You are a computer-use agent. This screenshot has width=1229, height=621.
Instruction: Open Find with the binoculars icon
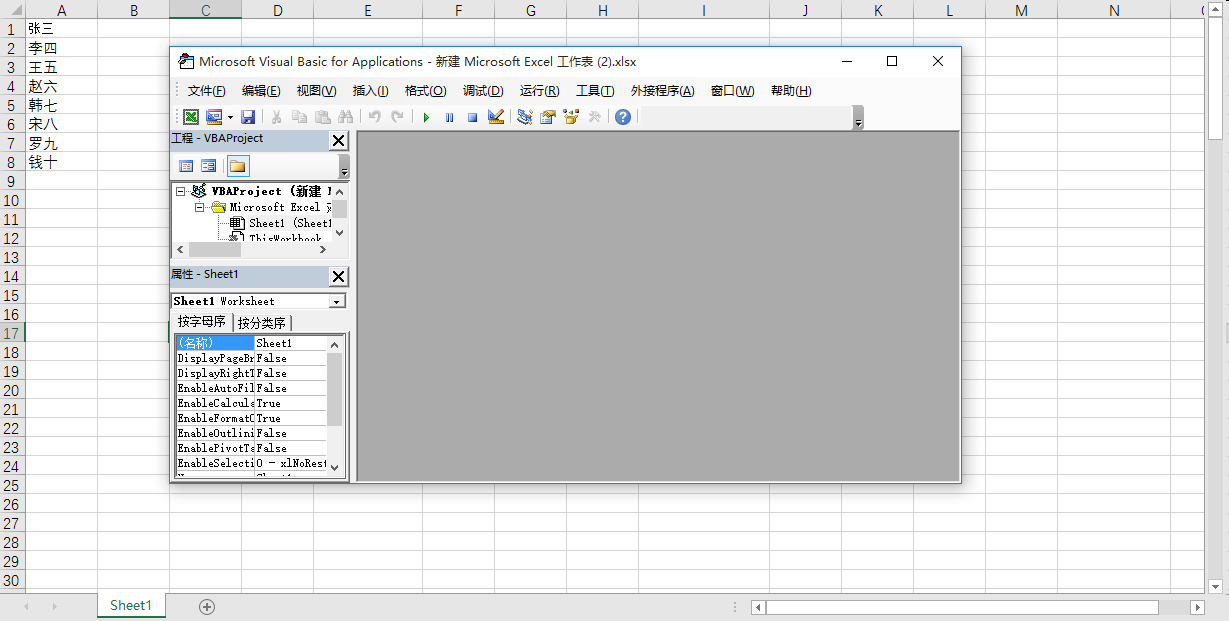(x=346, y=117)
